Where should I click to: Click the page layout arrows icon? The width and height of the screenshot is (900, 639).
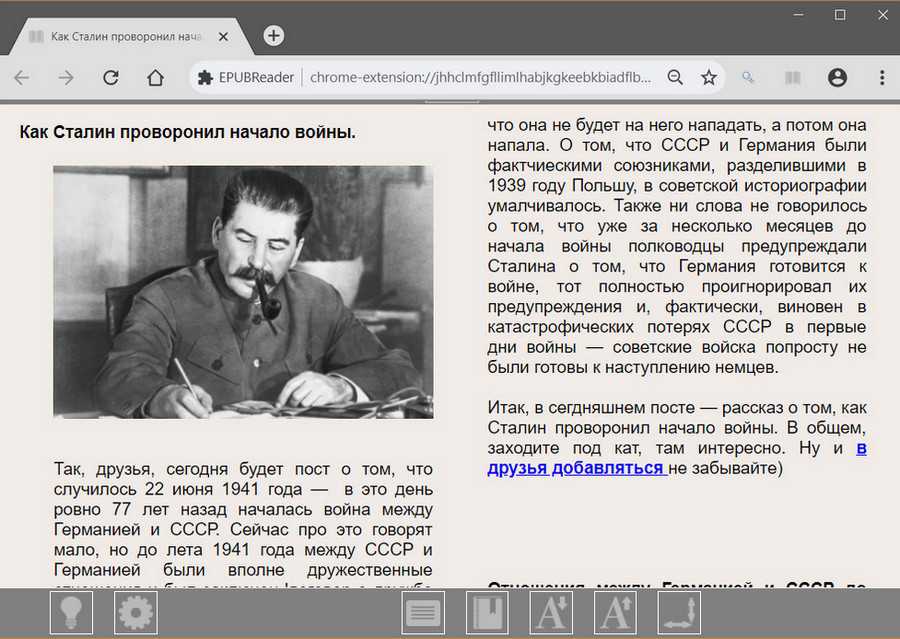[x=679, y=612]
